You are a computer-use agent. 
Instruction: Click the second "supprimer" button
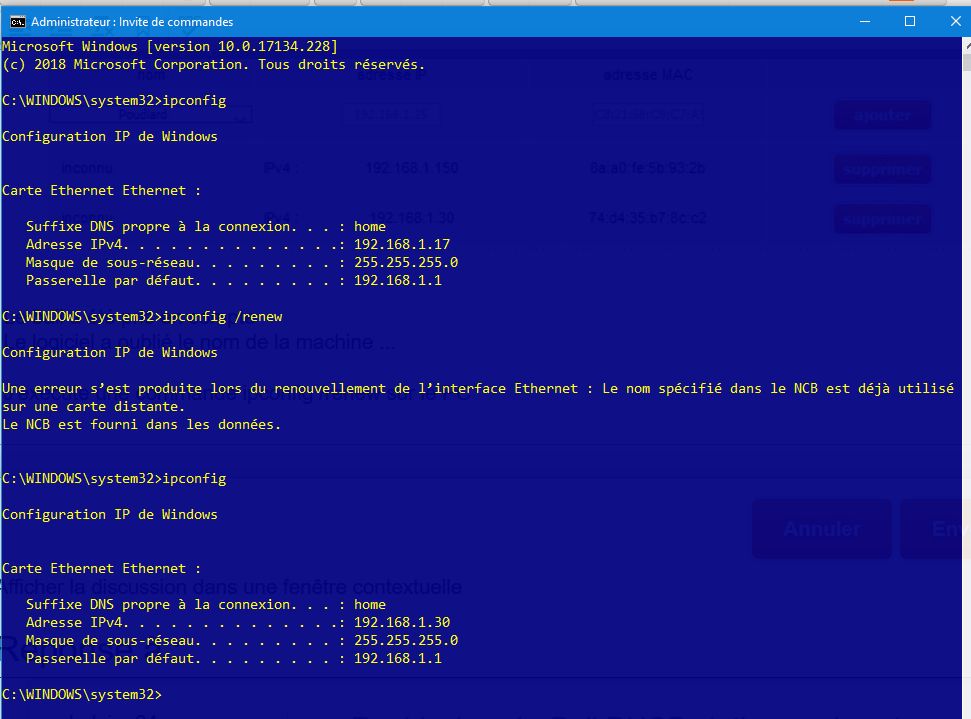click(881, 218)
